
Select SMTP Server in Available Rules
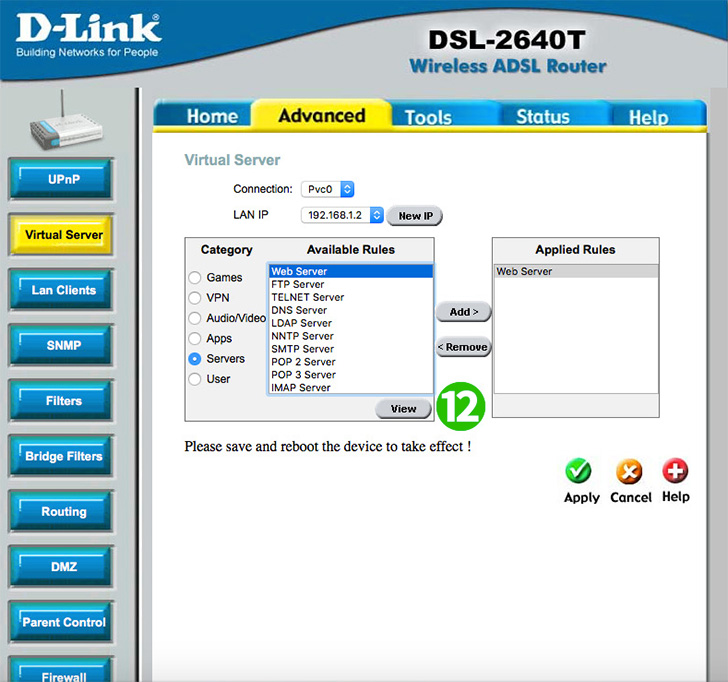point(351,349)
